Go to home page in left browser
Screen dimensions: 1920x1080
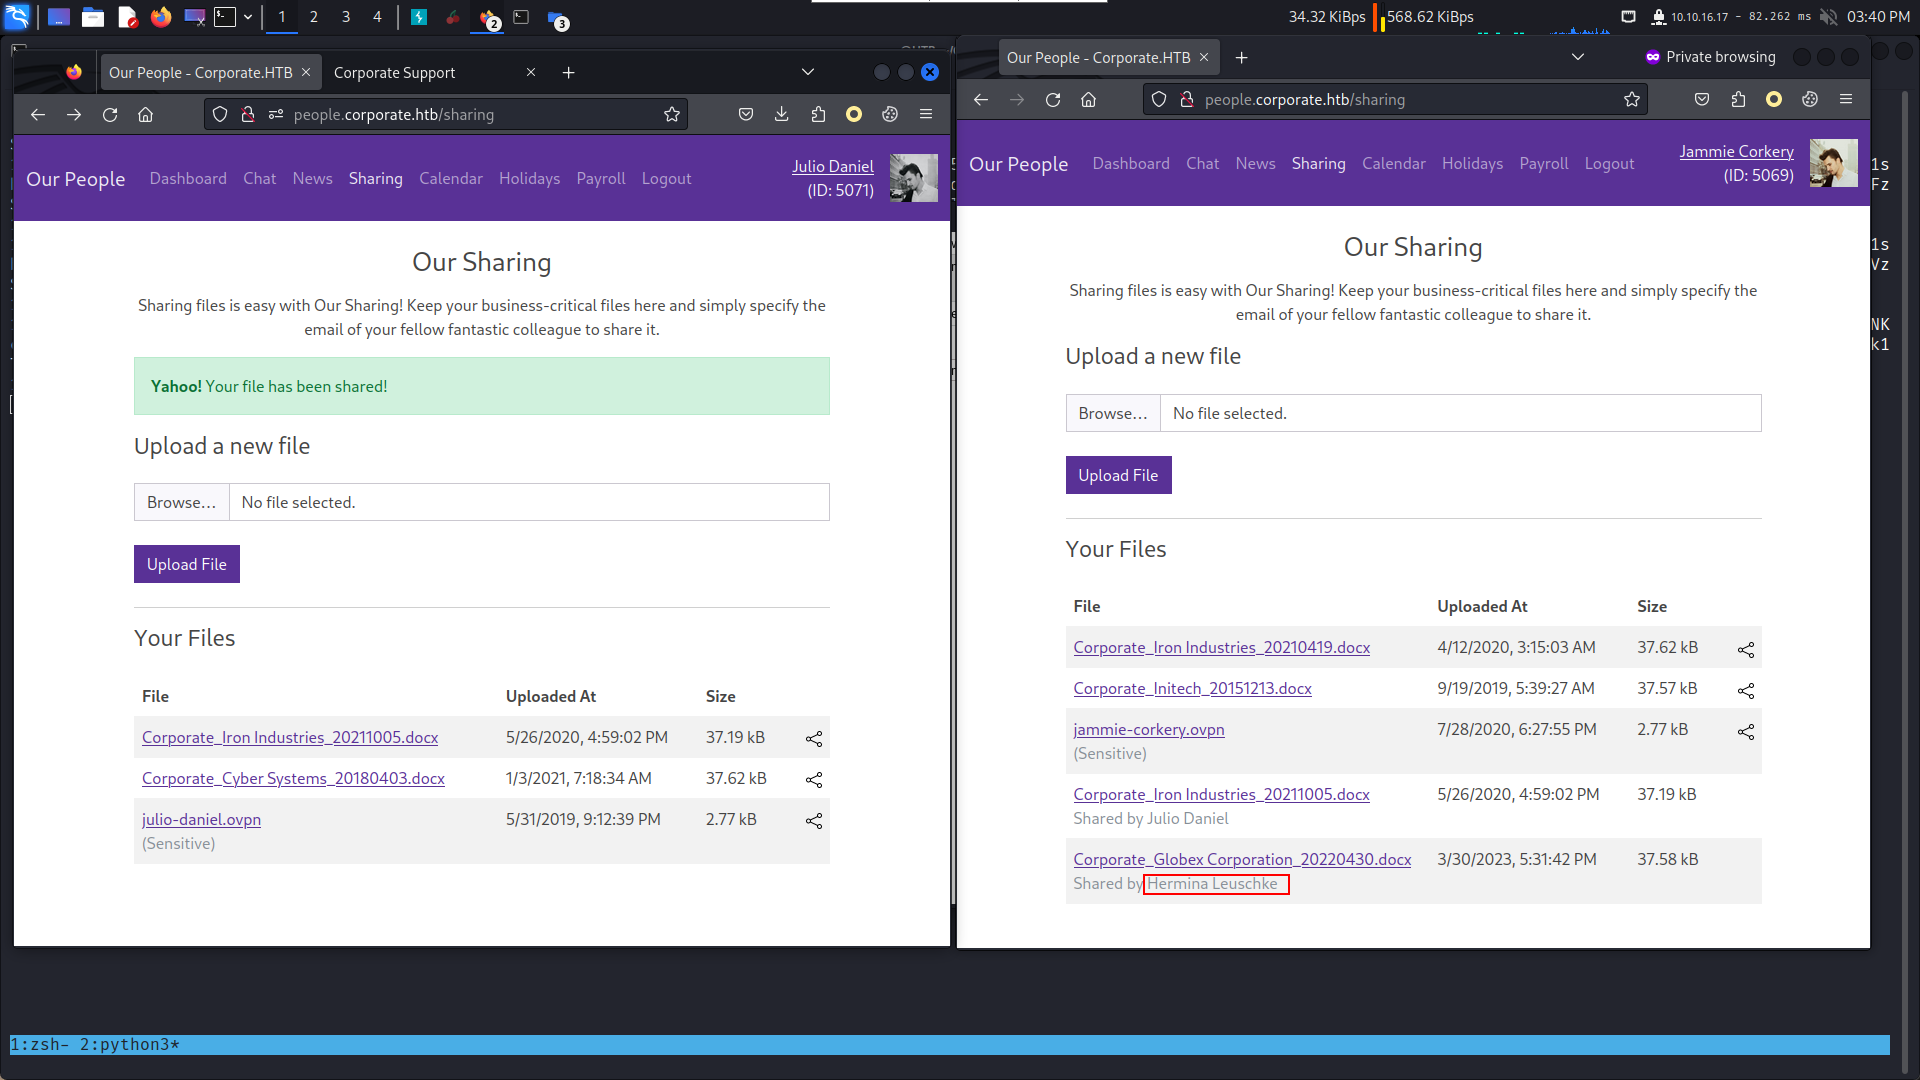(x=146, y=115)
